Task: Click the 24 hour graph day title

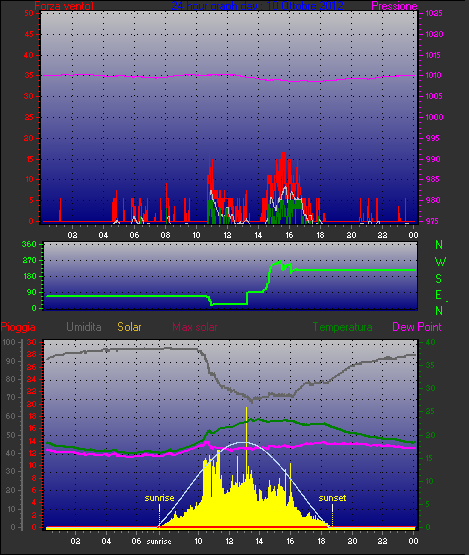Action: (x=257, y=6)
